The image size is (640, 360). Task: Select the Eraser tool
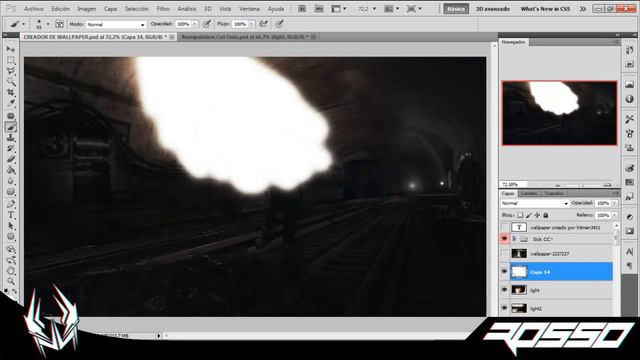[x=11, y=160]
